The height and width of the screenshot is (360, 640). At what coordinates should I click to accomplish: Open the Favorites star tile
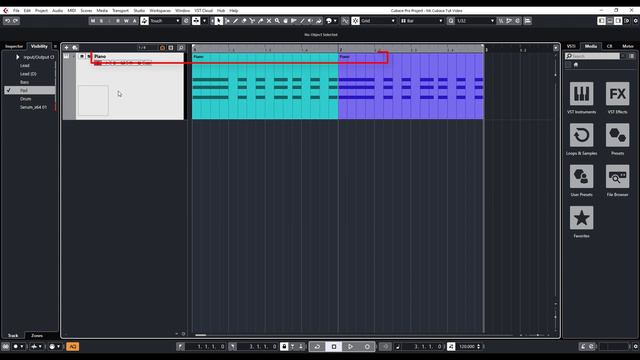[x=581, y=218]
